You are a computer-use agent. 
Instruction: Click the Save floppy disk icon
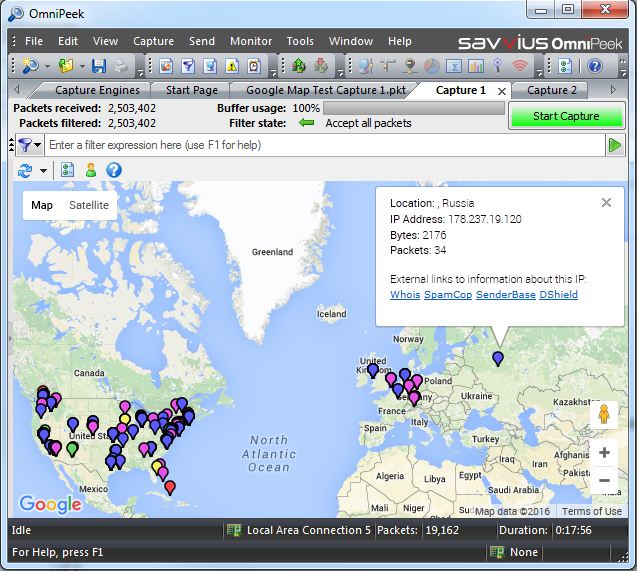(x=99, y=66)
